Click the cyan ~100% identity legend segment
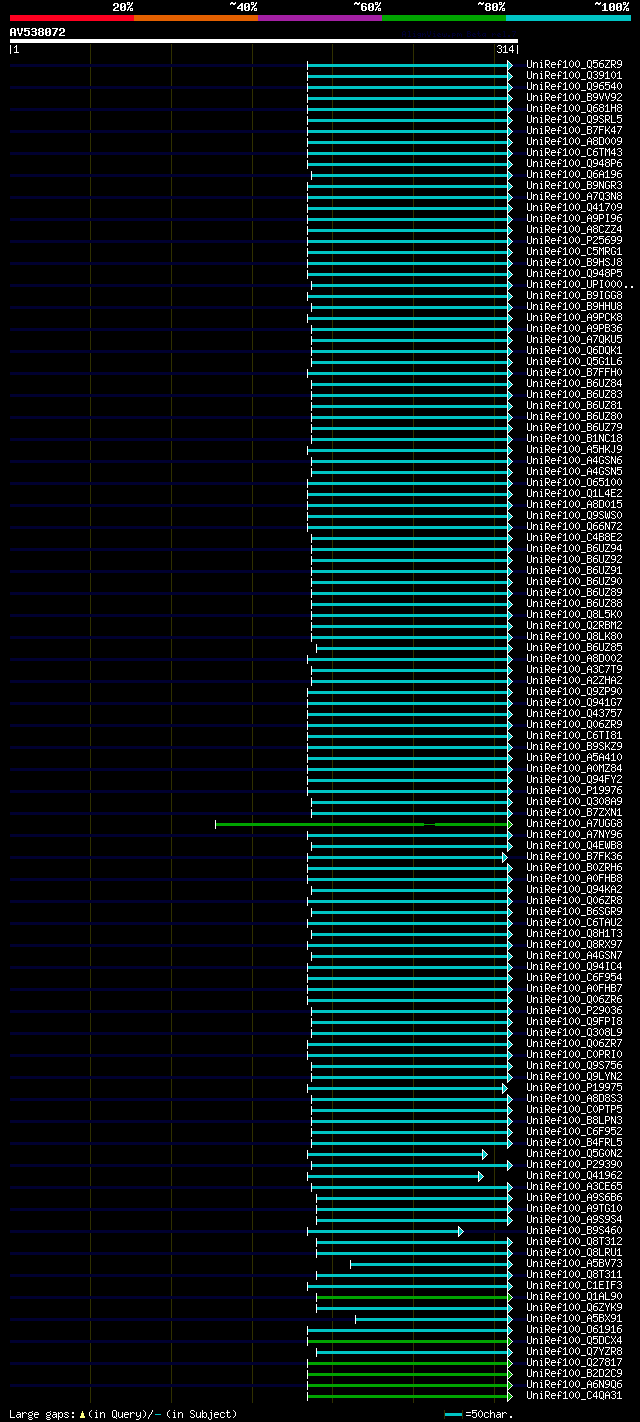Image resolution: width=640 pixels, height=1422 pixels. click(x=568, y=17)
